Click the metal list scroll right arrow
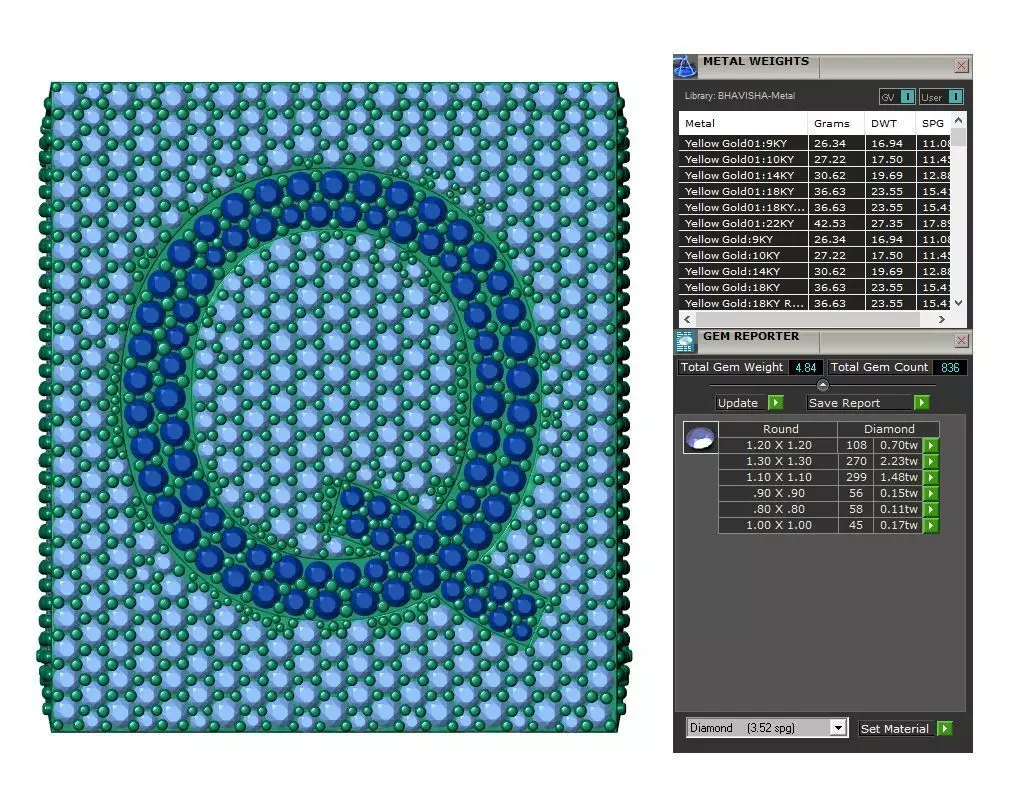The height and width of the screenshot is (806, 1034). (x=942, y=319)
